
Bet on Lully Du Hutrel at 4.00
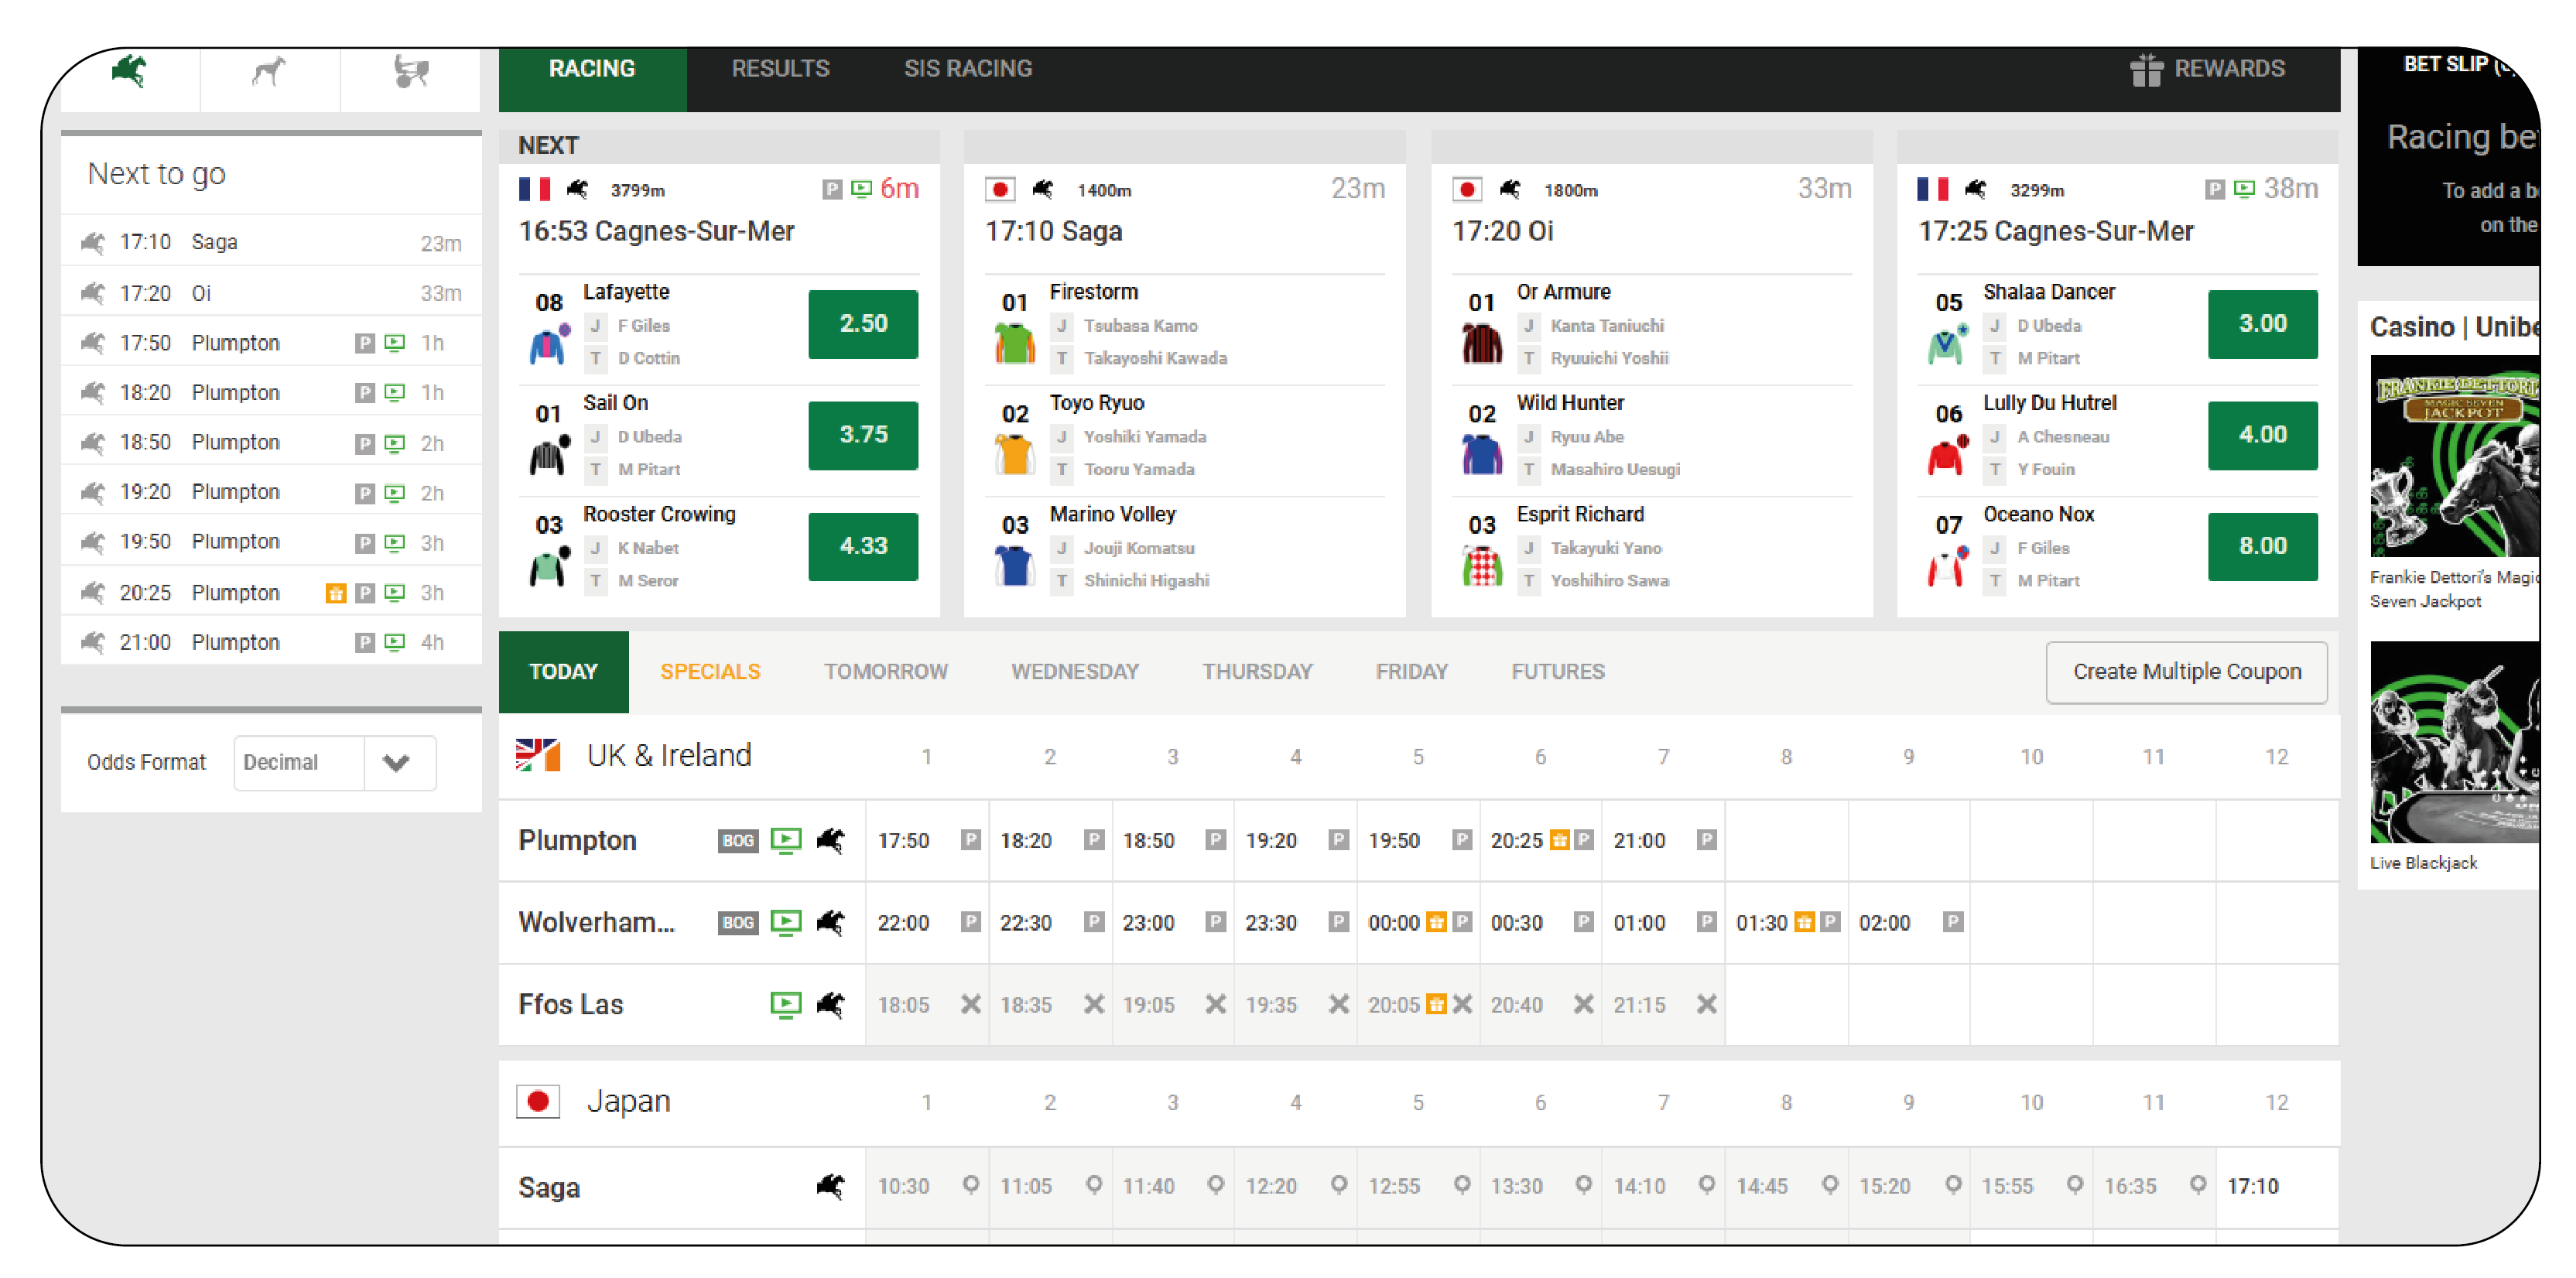point(2262,435)
